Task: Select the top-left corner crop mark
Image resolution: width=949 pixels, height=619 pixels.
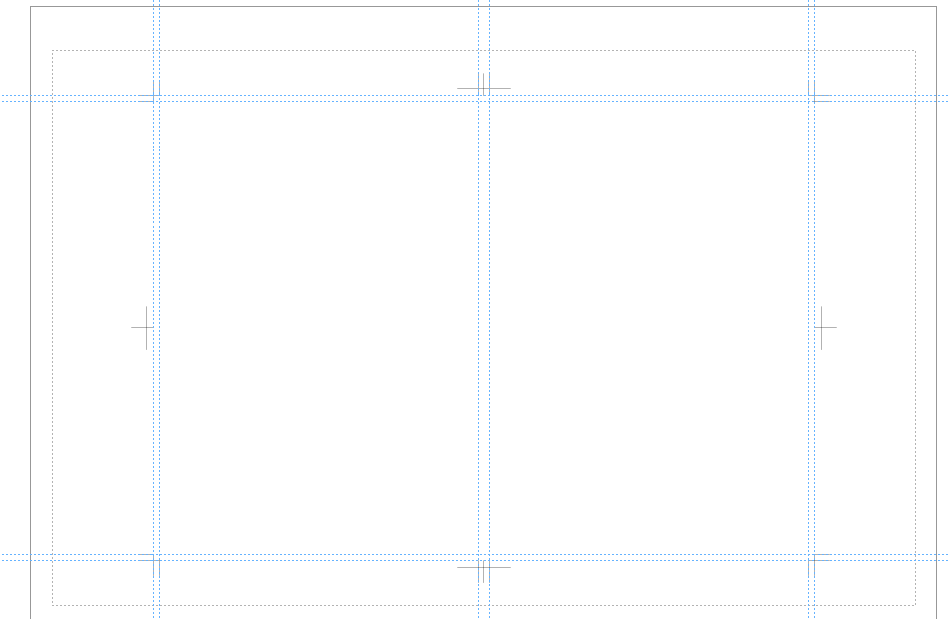Action: coord(149,91)
